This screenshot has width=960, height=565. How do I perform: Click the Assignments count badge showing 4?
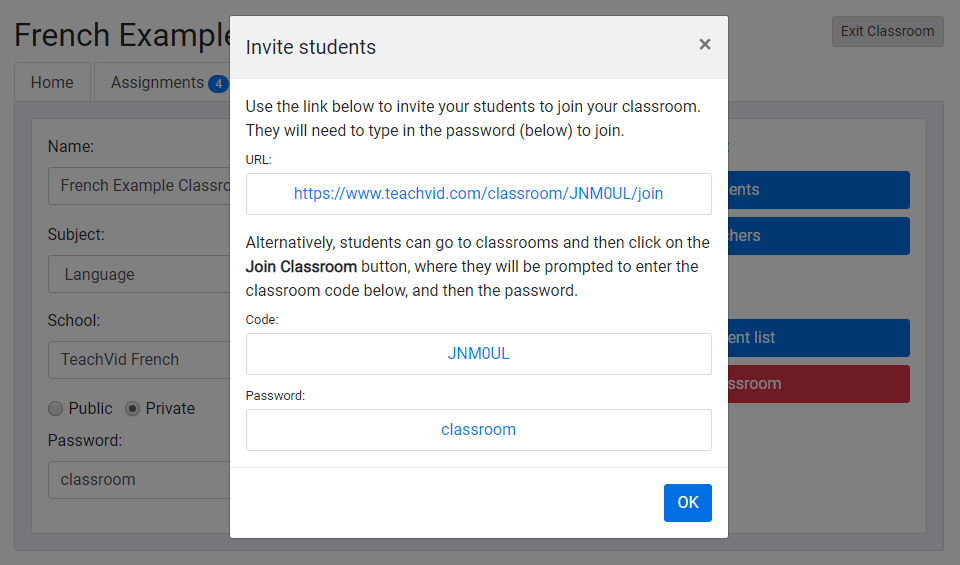coord(218,83)
